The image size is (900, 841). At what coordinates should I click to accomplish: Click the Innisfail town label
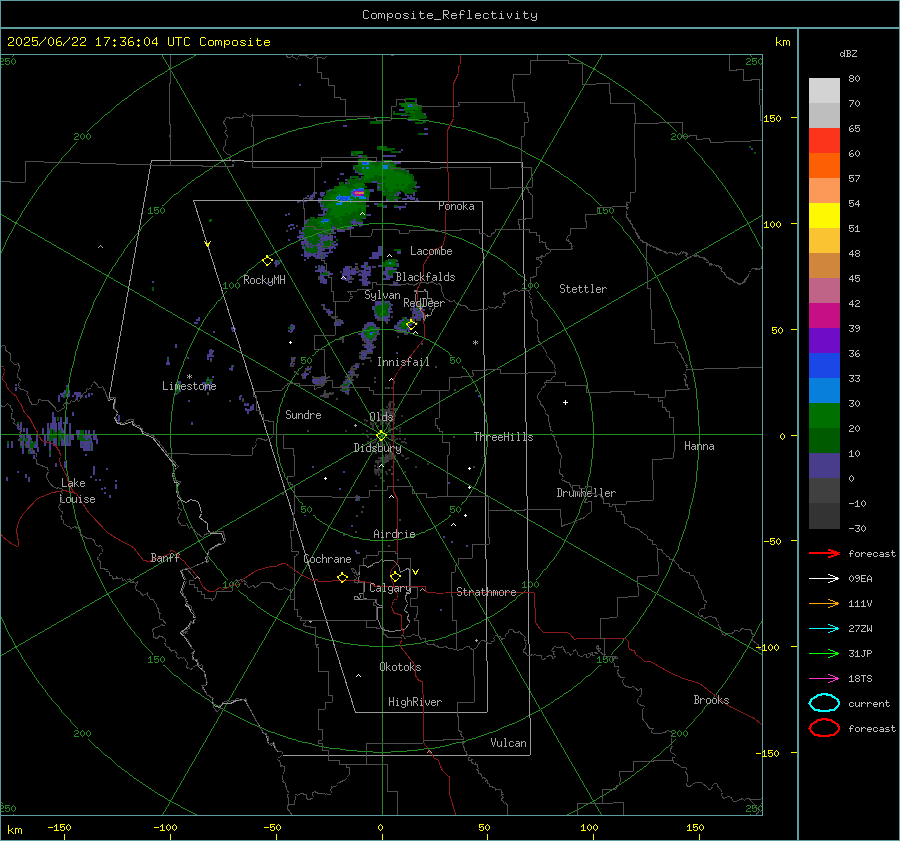[403, 362]
